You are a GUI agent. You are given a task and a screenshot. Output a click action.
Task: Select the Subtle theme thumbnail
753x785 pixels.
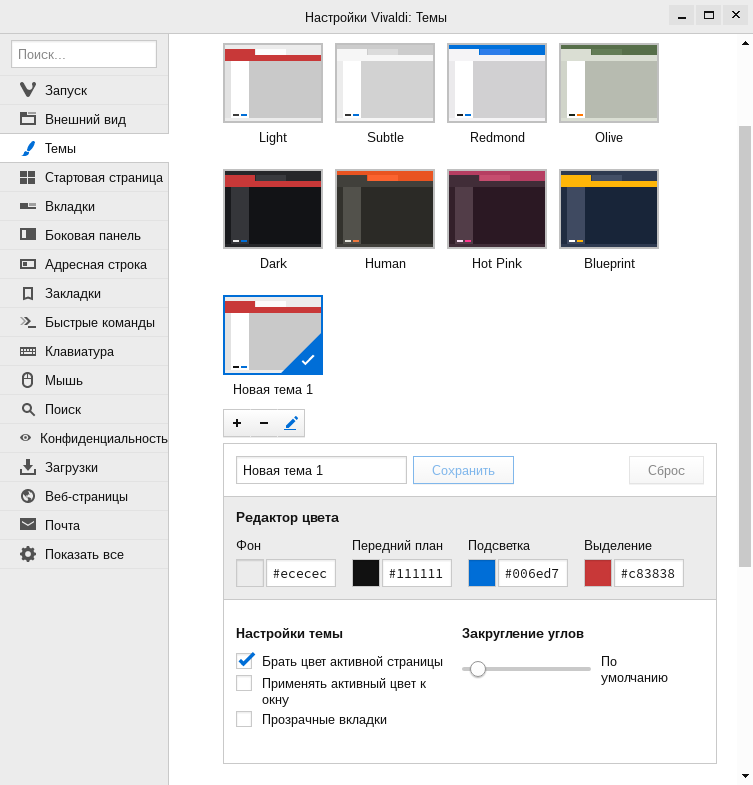[x=385, y=83]
